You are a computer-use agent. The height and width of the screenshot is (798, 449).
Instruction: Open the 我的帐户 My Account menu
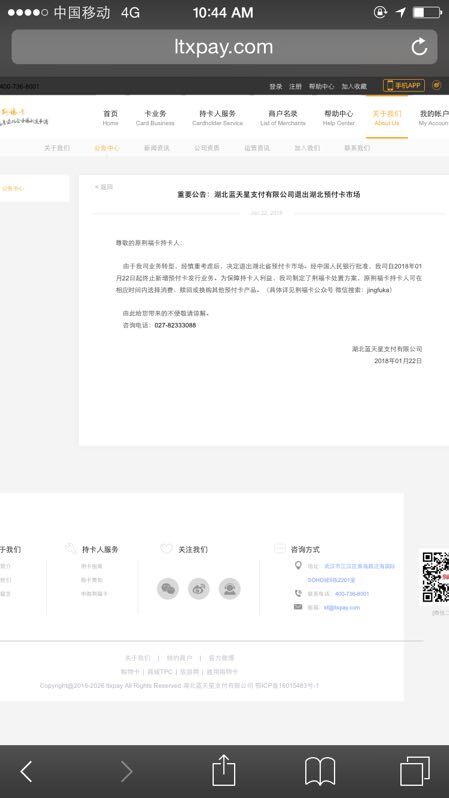pyautogui.click(x=434, y=118)
